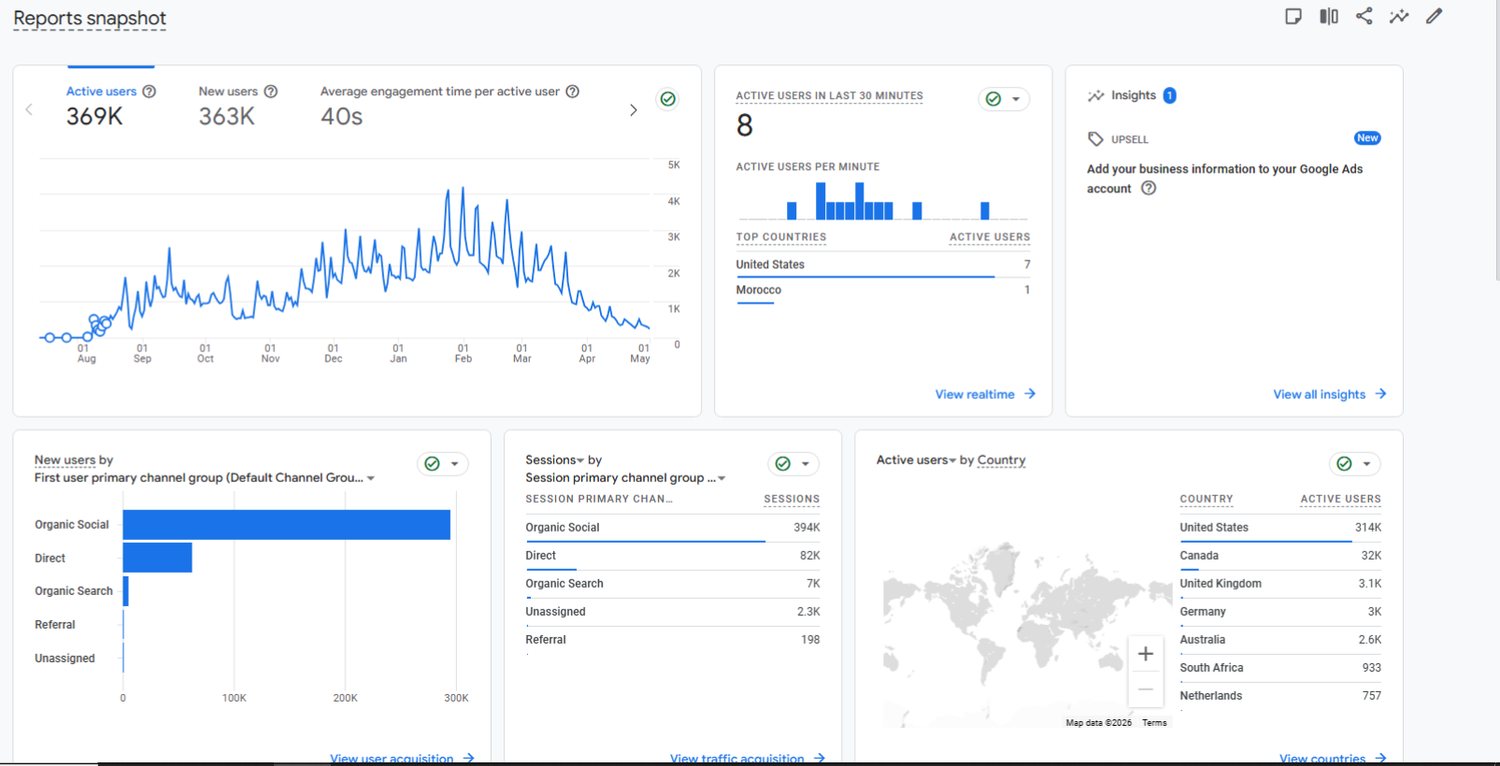1500x766 pixels.
Task: Zoom out on the country map
Action: [1146, 690]
